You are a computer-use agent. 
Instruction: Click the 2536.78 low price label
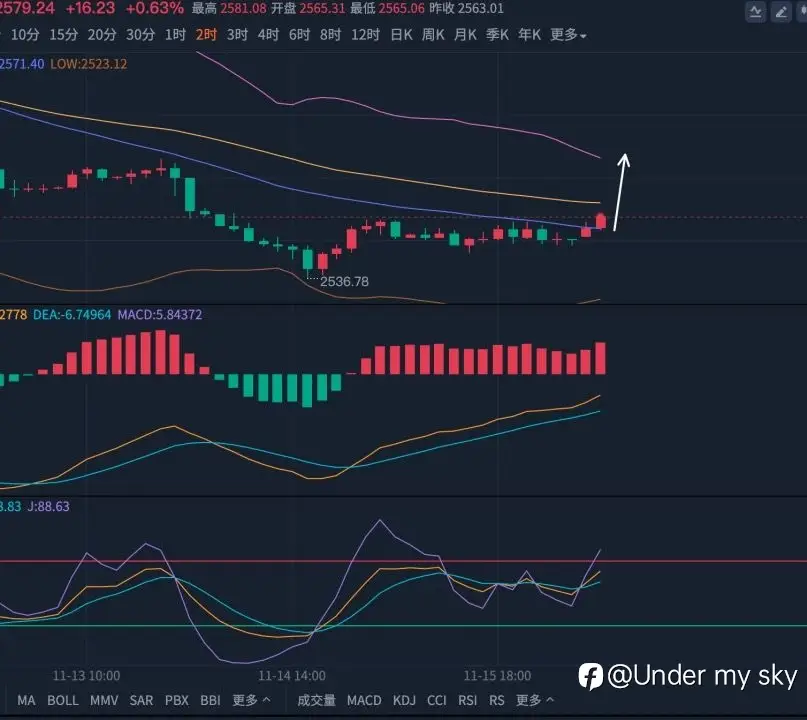(344, 282)
